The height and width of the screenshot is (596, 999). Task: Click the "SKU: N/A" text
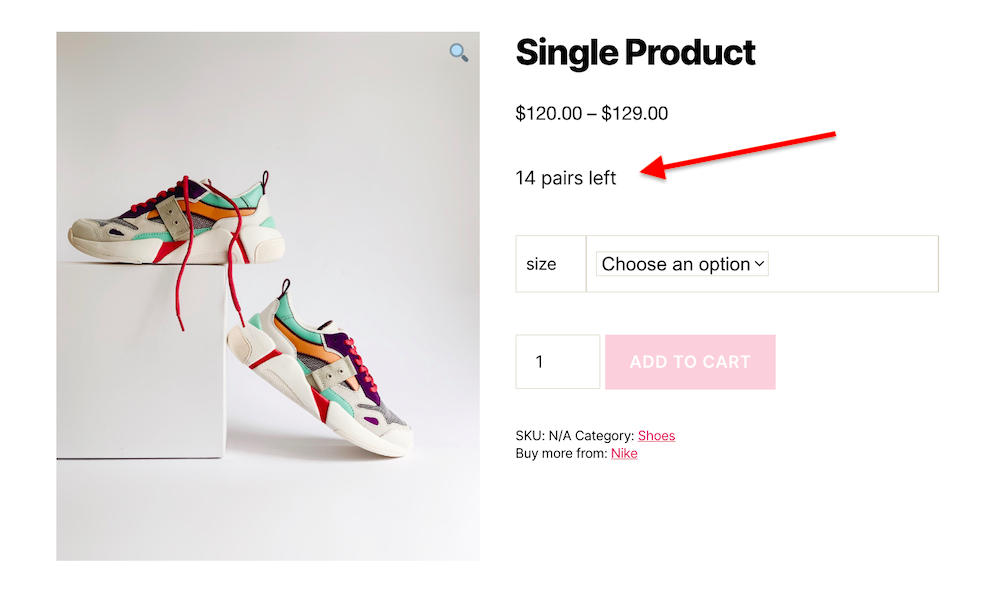tap(543, 436)
